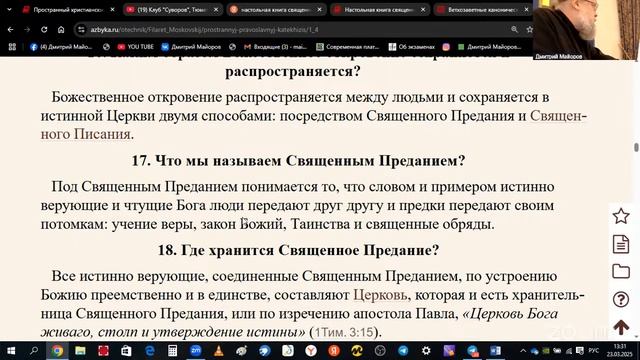
Task: Go forward in browser history
Action: 27,29
